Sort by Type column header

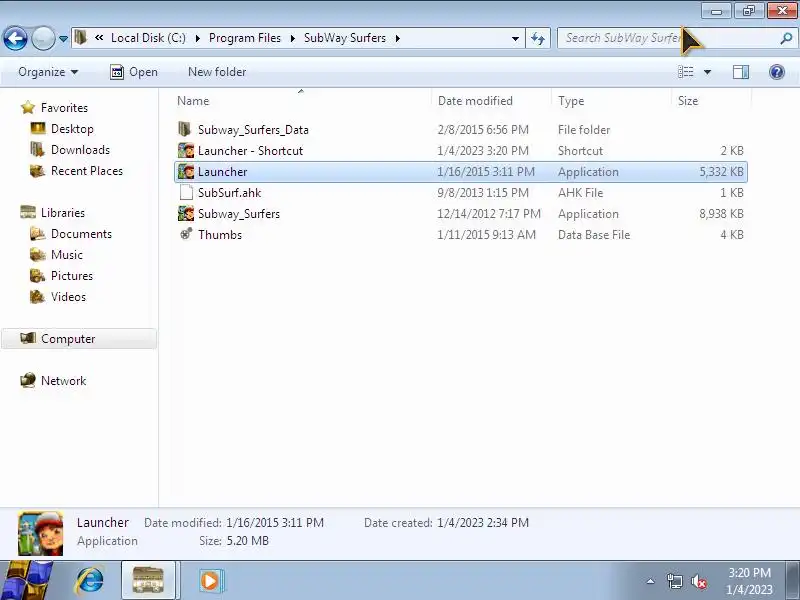point(611,101)
